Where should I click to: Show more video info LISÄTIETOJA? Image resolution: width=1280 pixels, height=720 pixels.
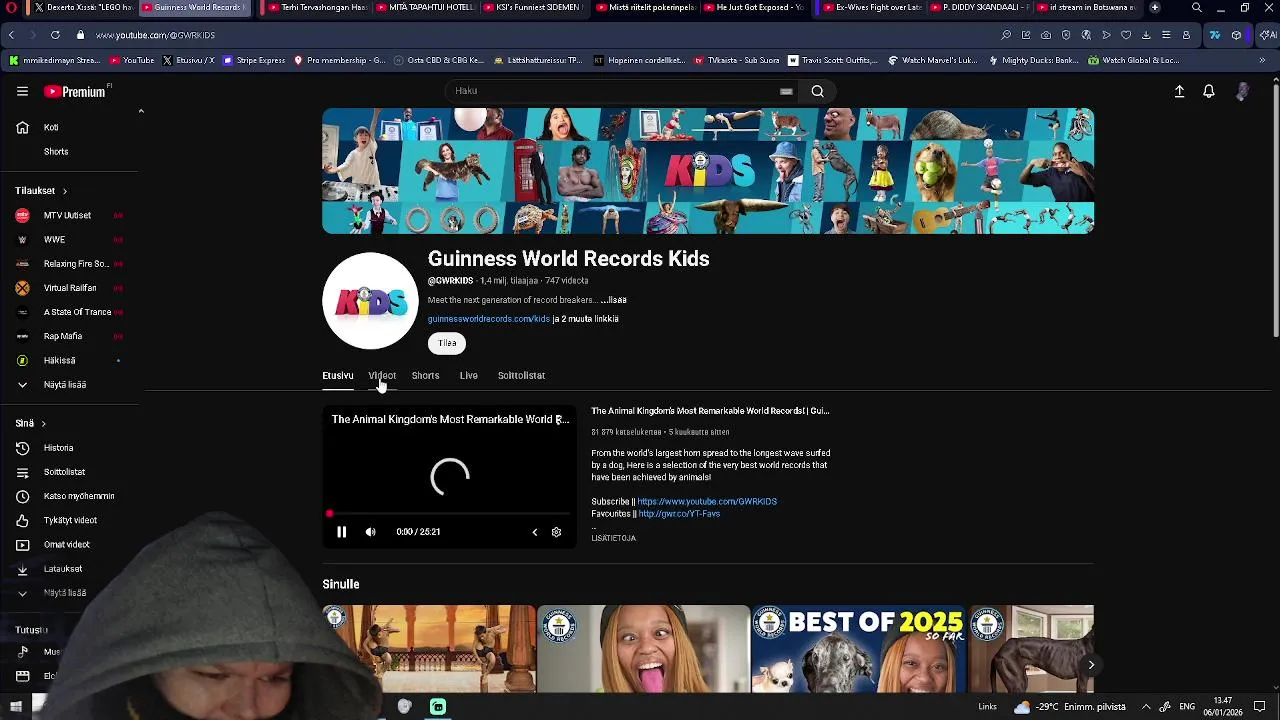coord(613,538)
